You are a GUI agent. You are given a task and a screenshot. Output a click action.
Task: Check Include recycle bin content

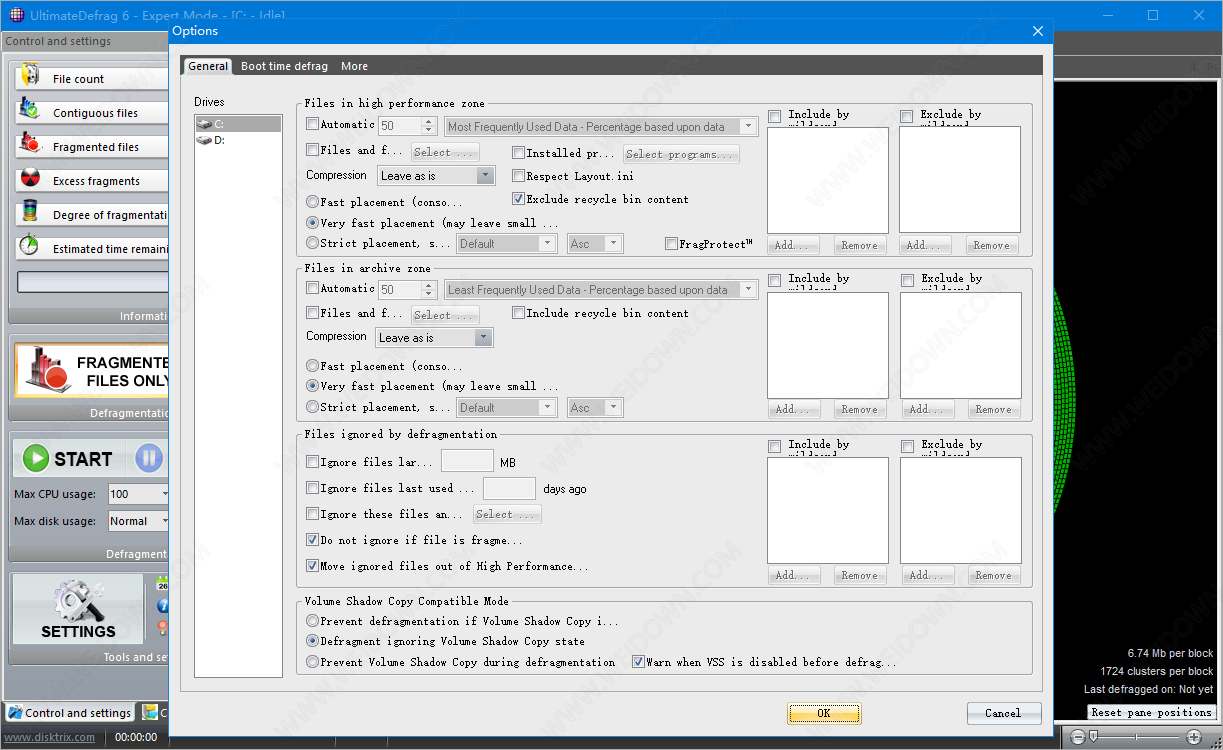(518, 313)
